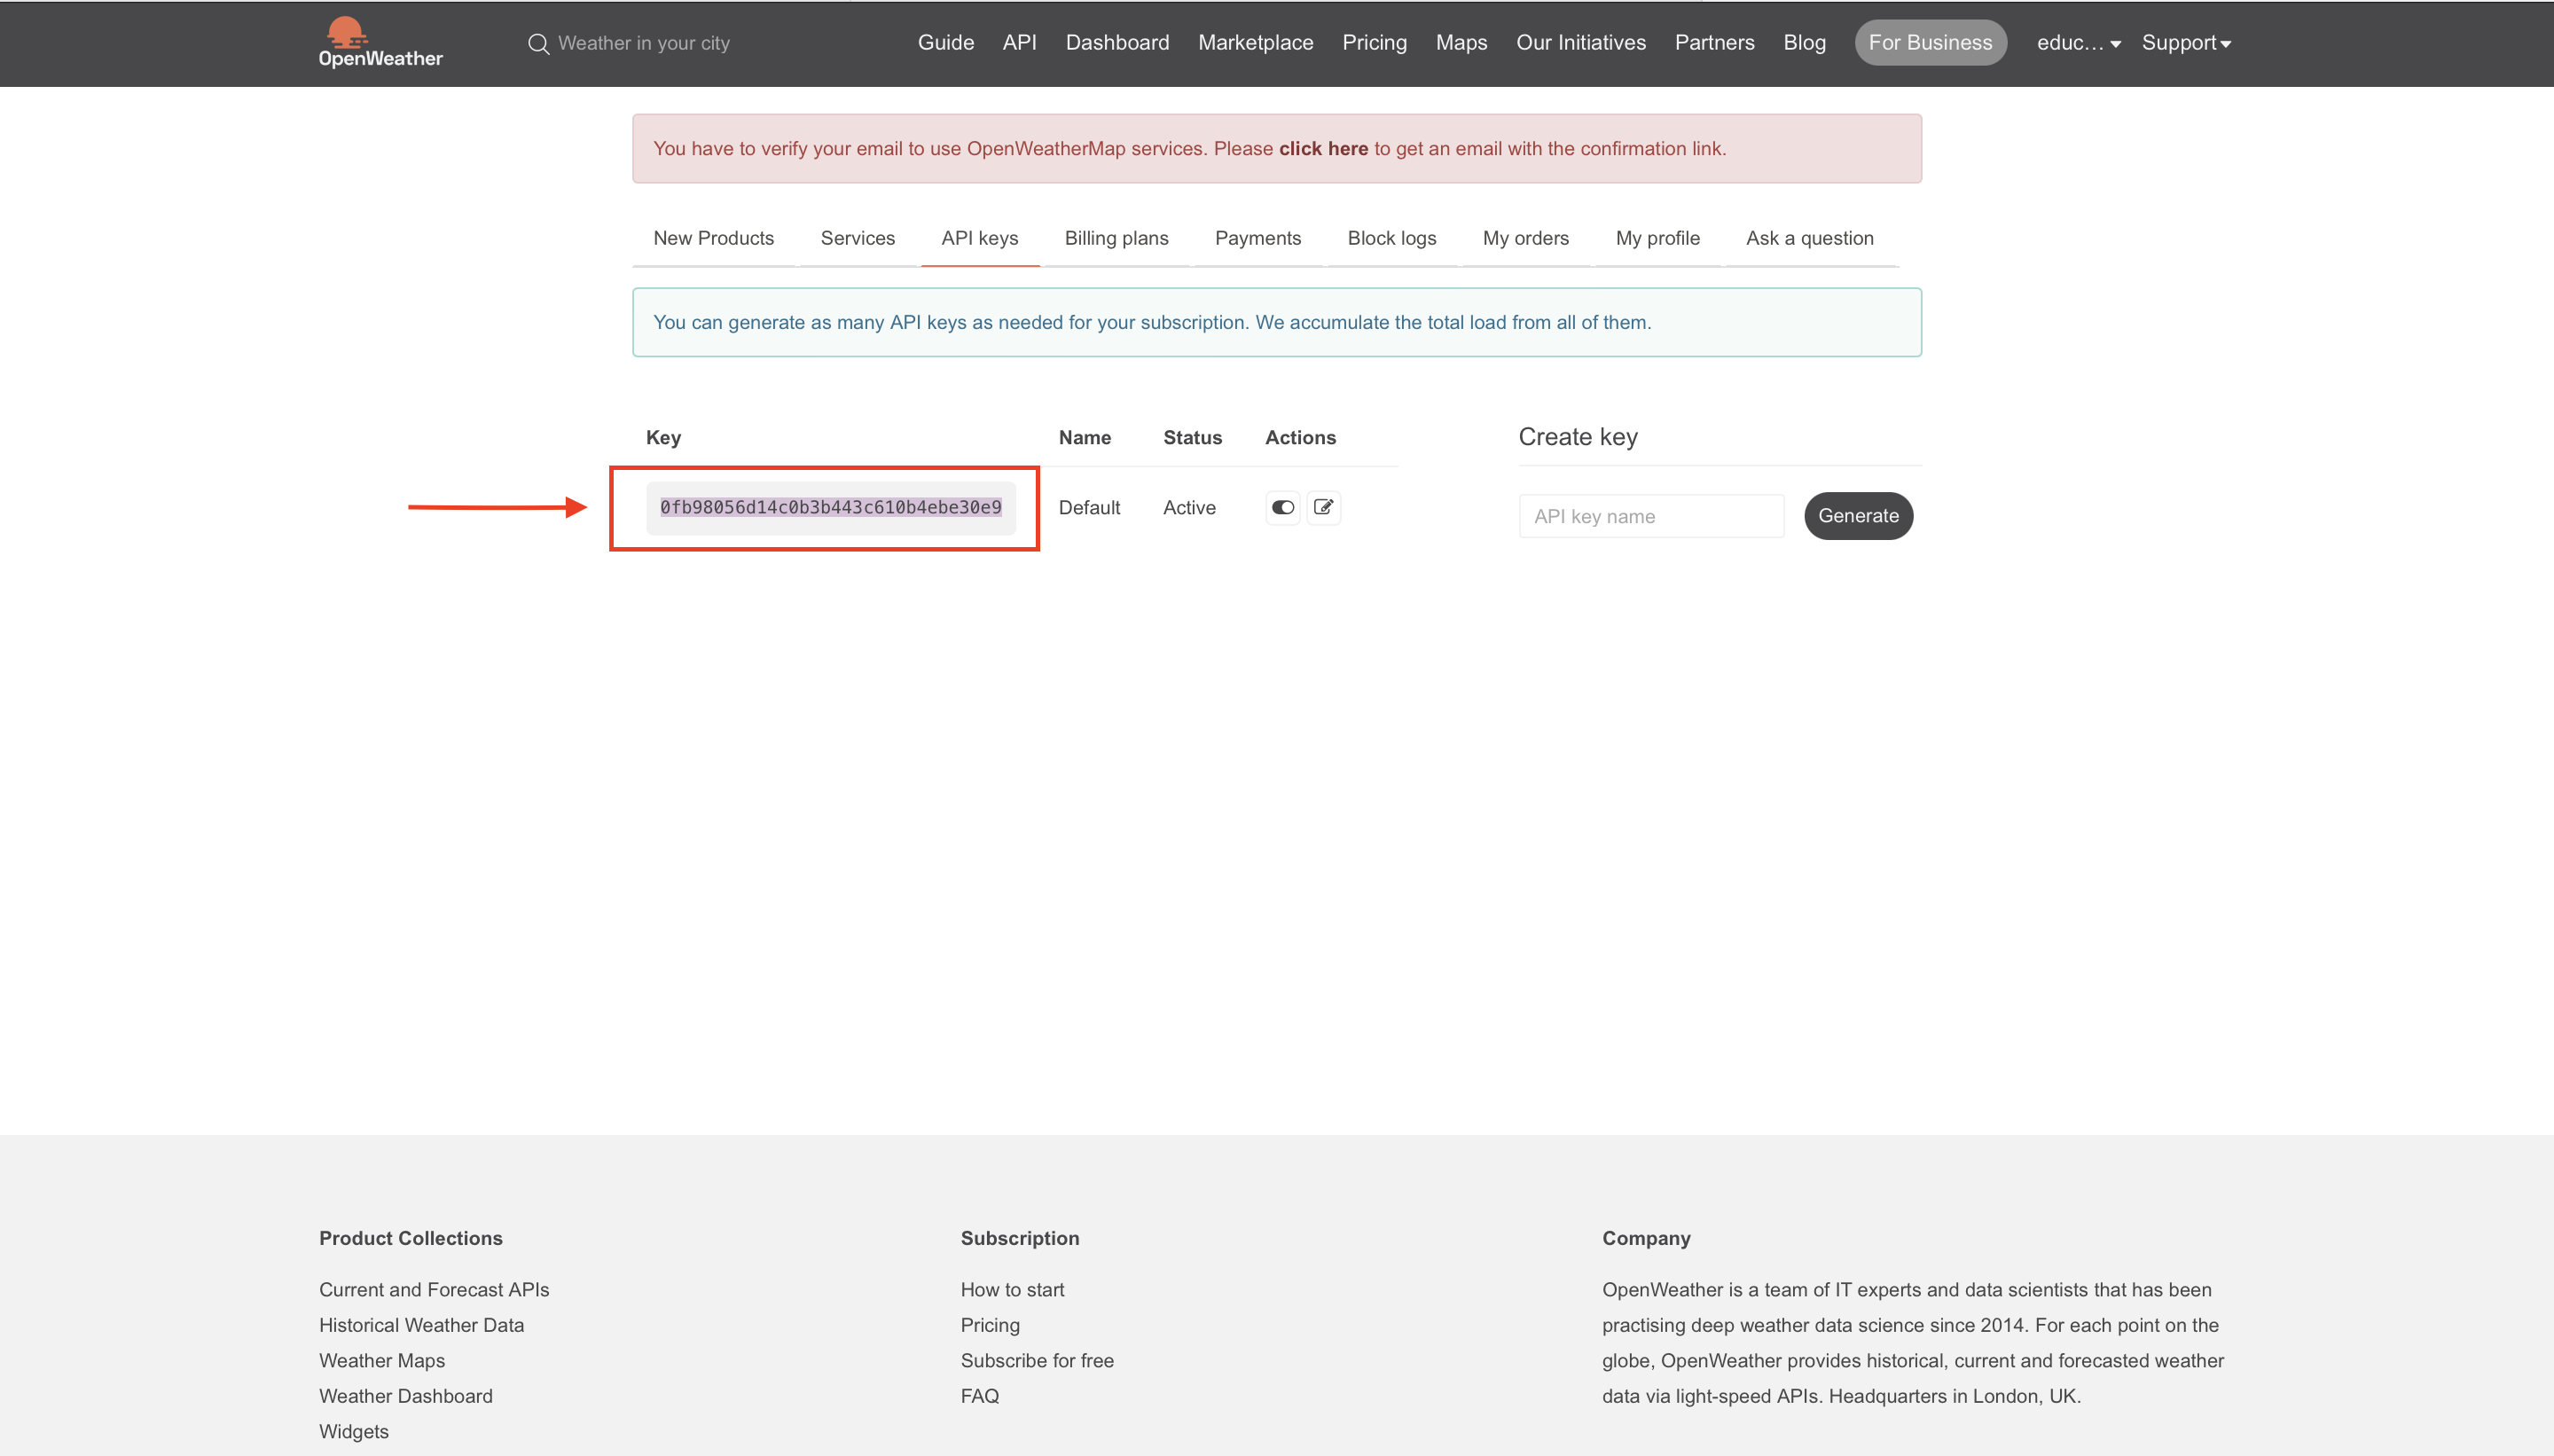Click the For Business button
This screenshot has width=2554, height=1456.
[x=1929, y=42]
